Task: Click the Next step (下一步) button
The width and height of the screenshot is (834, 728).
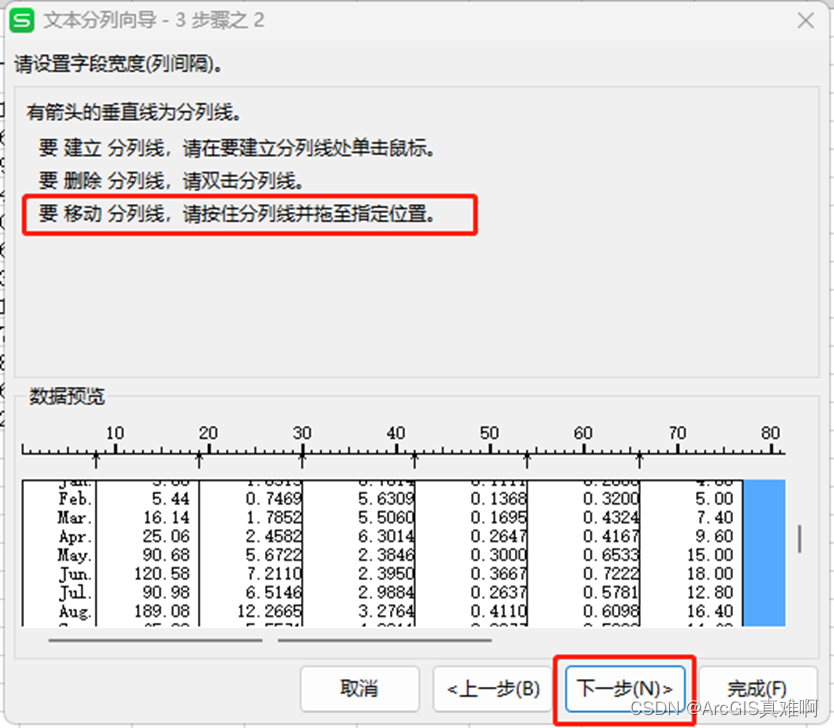Action: (625, 689)
